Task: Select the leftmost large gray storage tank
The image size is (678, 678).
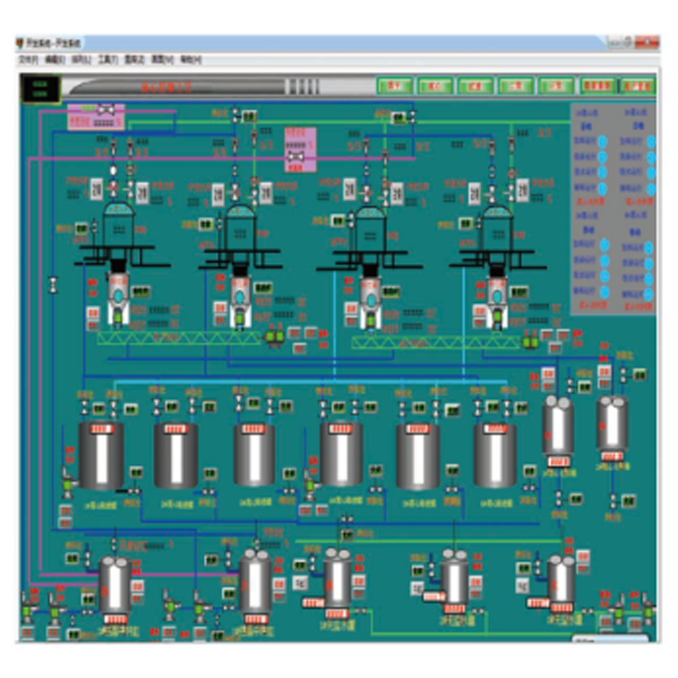Action: pos(101,456)
